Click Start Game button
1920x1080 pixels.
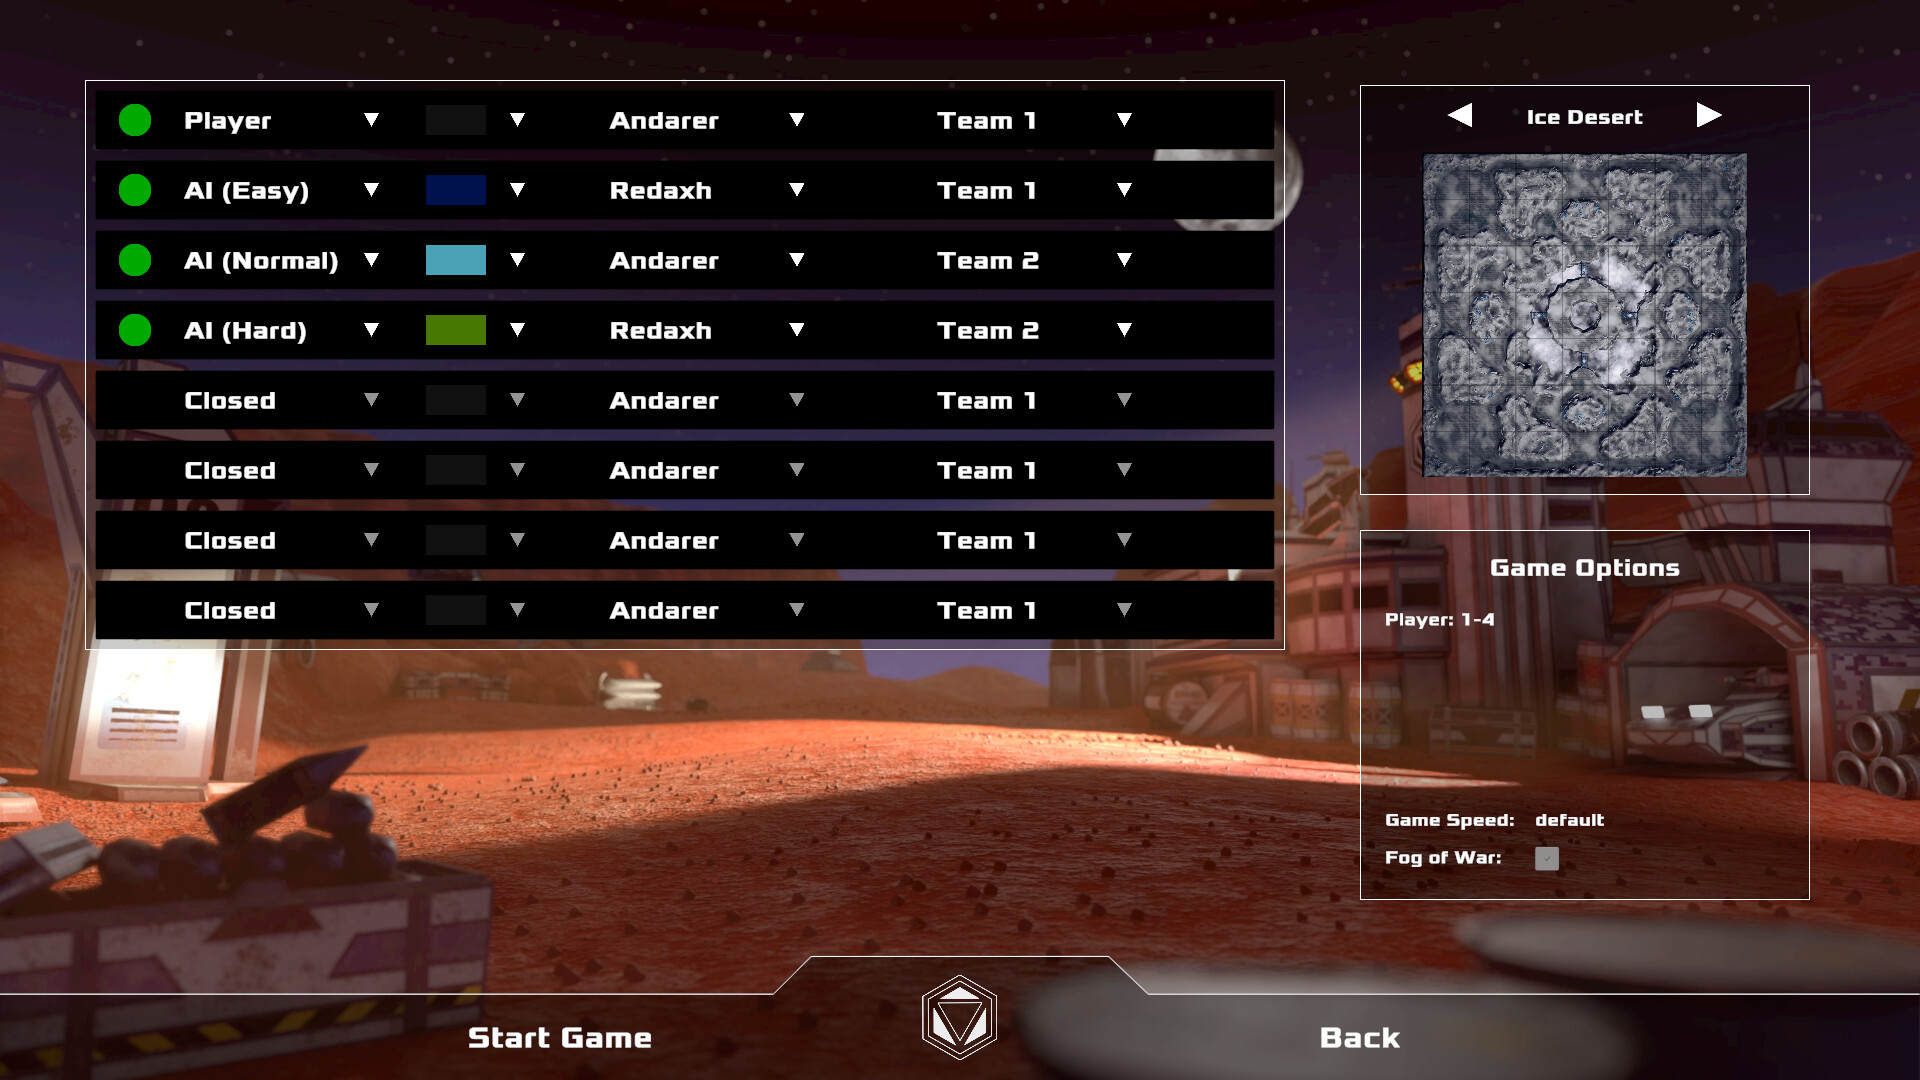tap(559, 1039)
